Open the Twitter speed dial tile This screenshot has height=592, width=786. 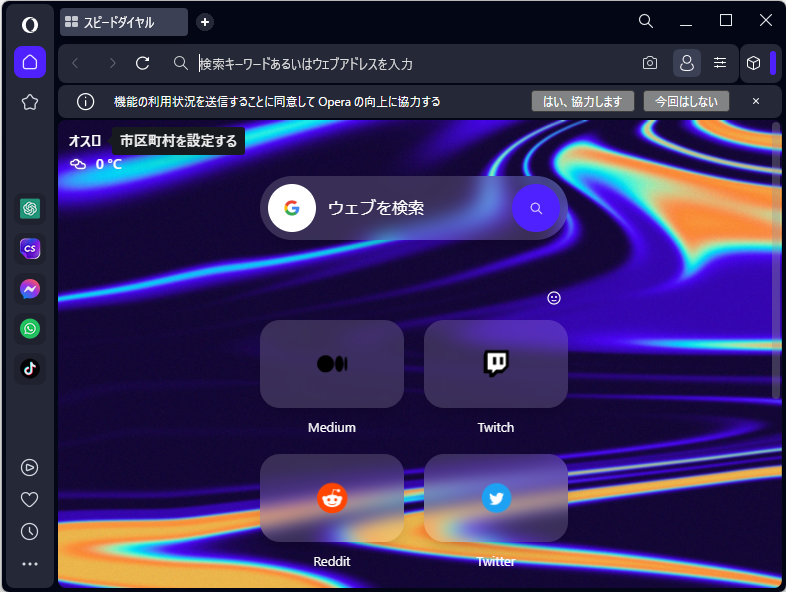[x=496, y=498]
